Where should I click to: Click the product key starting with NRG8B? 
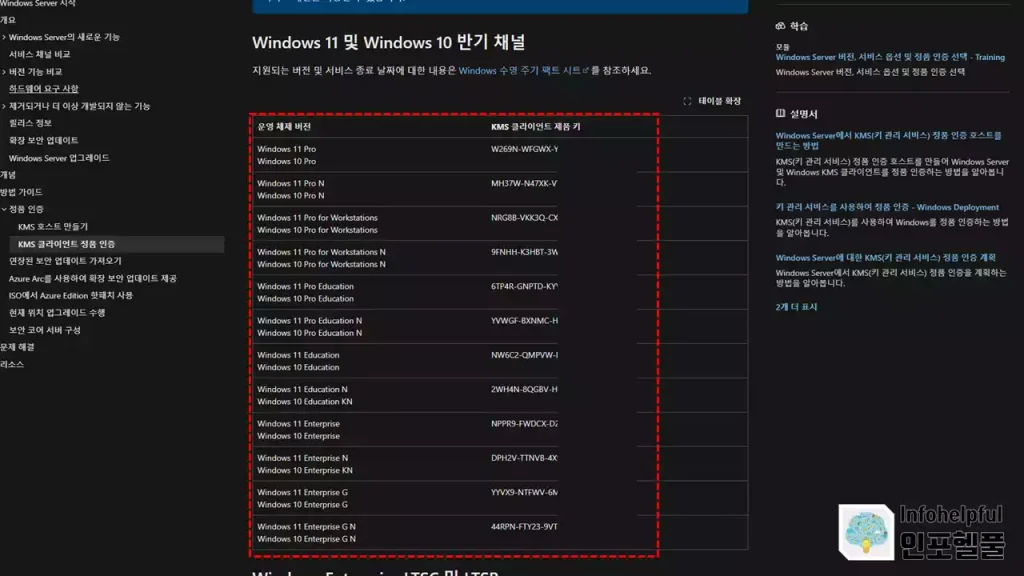pyautogui.click(x=524, y=217)
